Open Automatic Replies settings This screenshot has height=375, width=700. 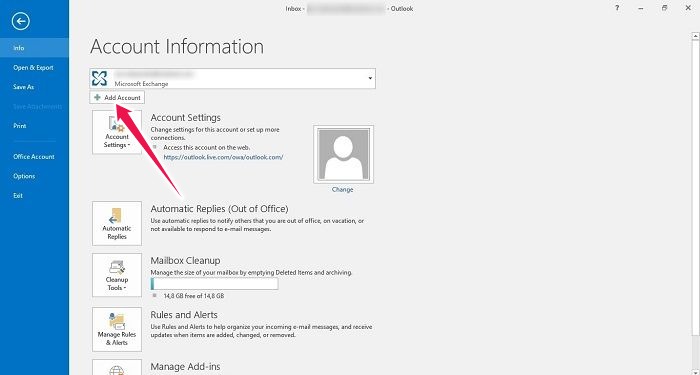point(117,223)
